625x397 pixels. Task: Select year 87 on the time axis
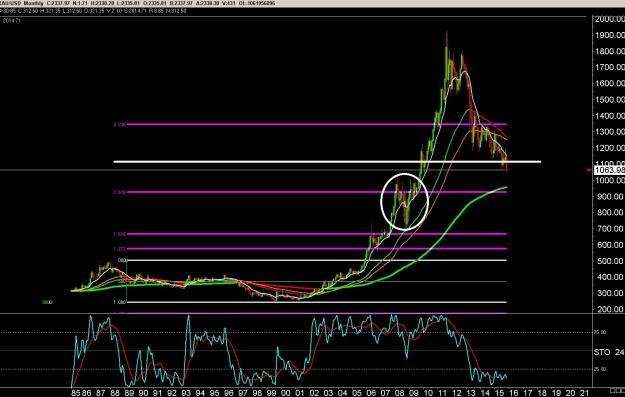(100, 393)
